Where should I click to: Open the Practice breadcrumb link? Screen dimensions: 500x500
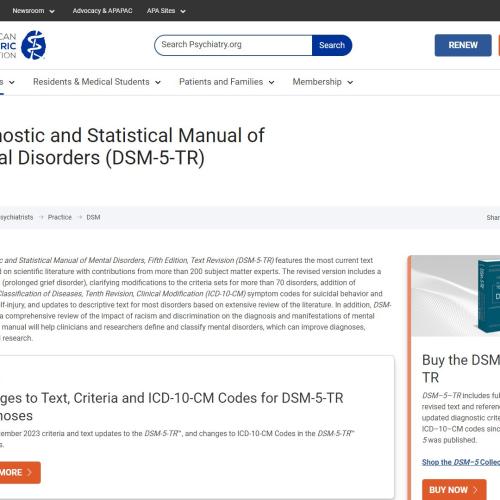click(x=60, y=217)
